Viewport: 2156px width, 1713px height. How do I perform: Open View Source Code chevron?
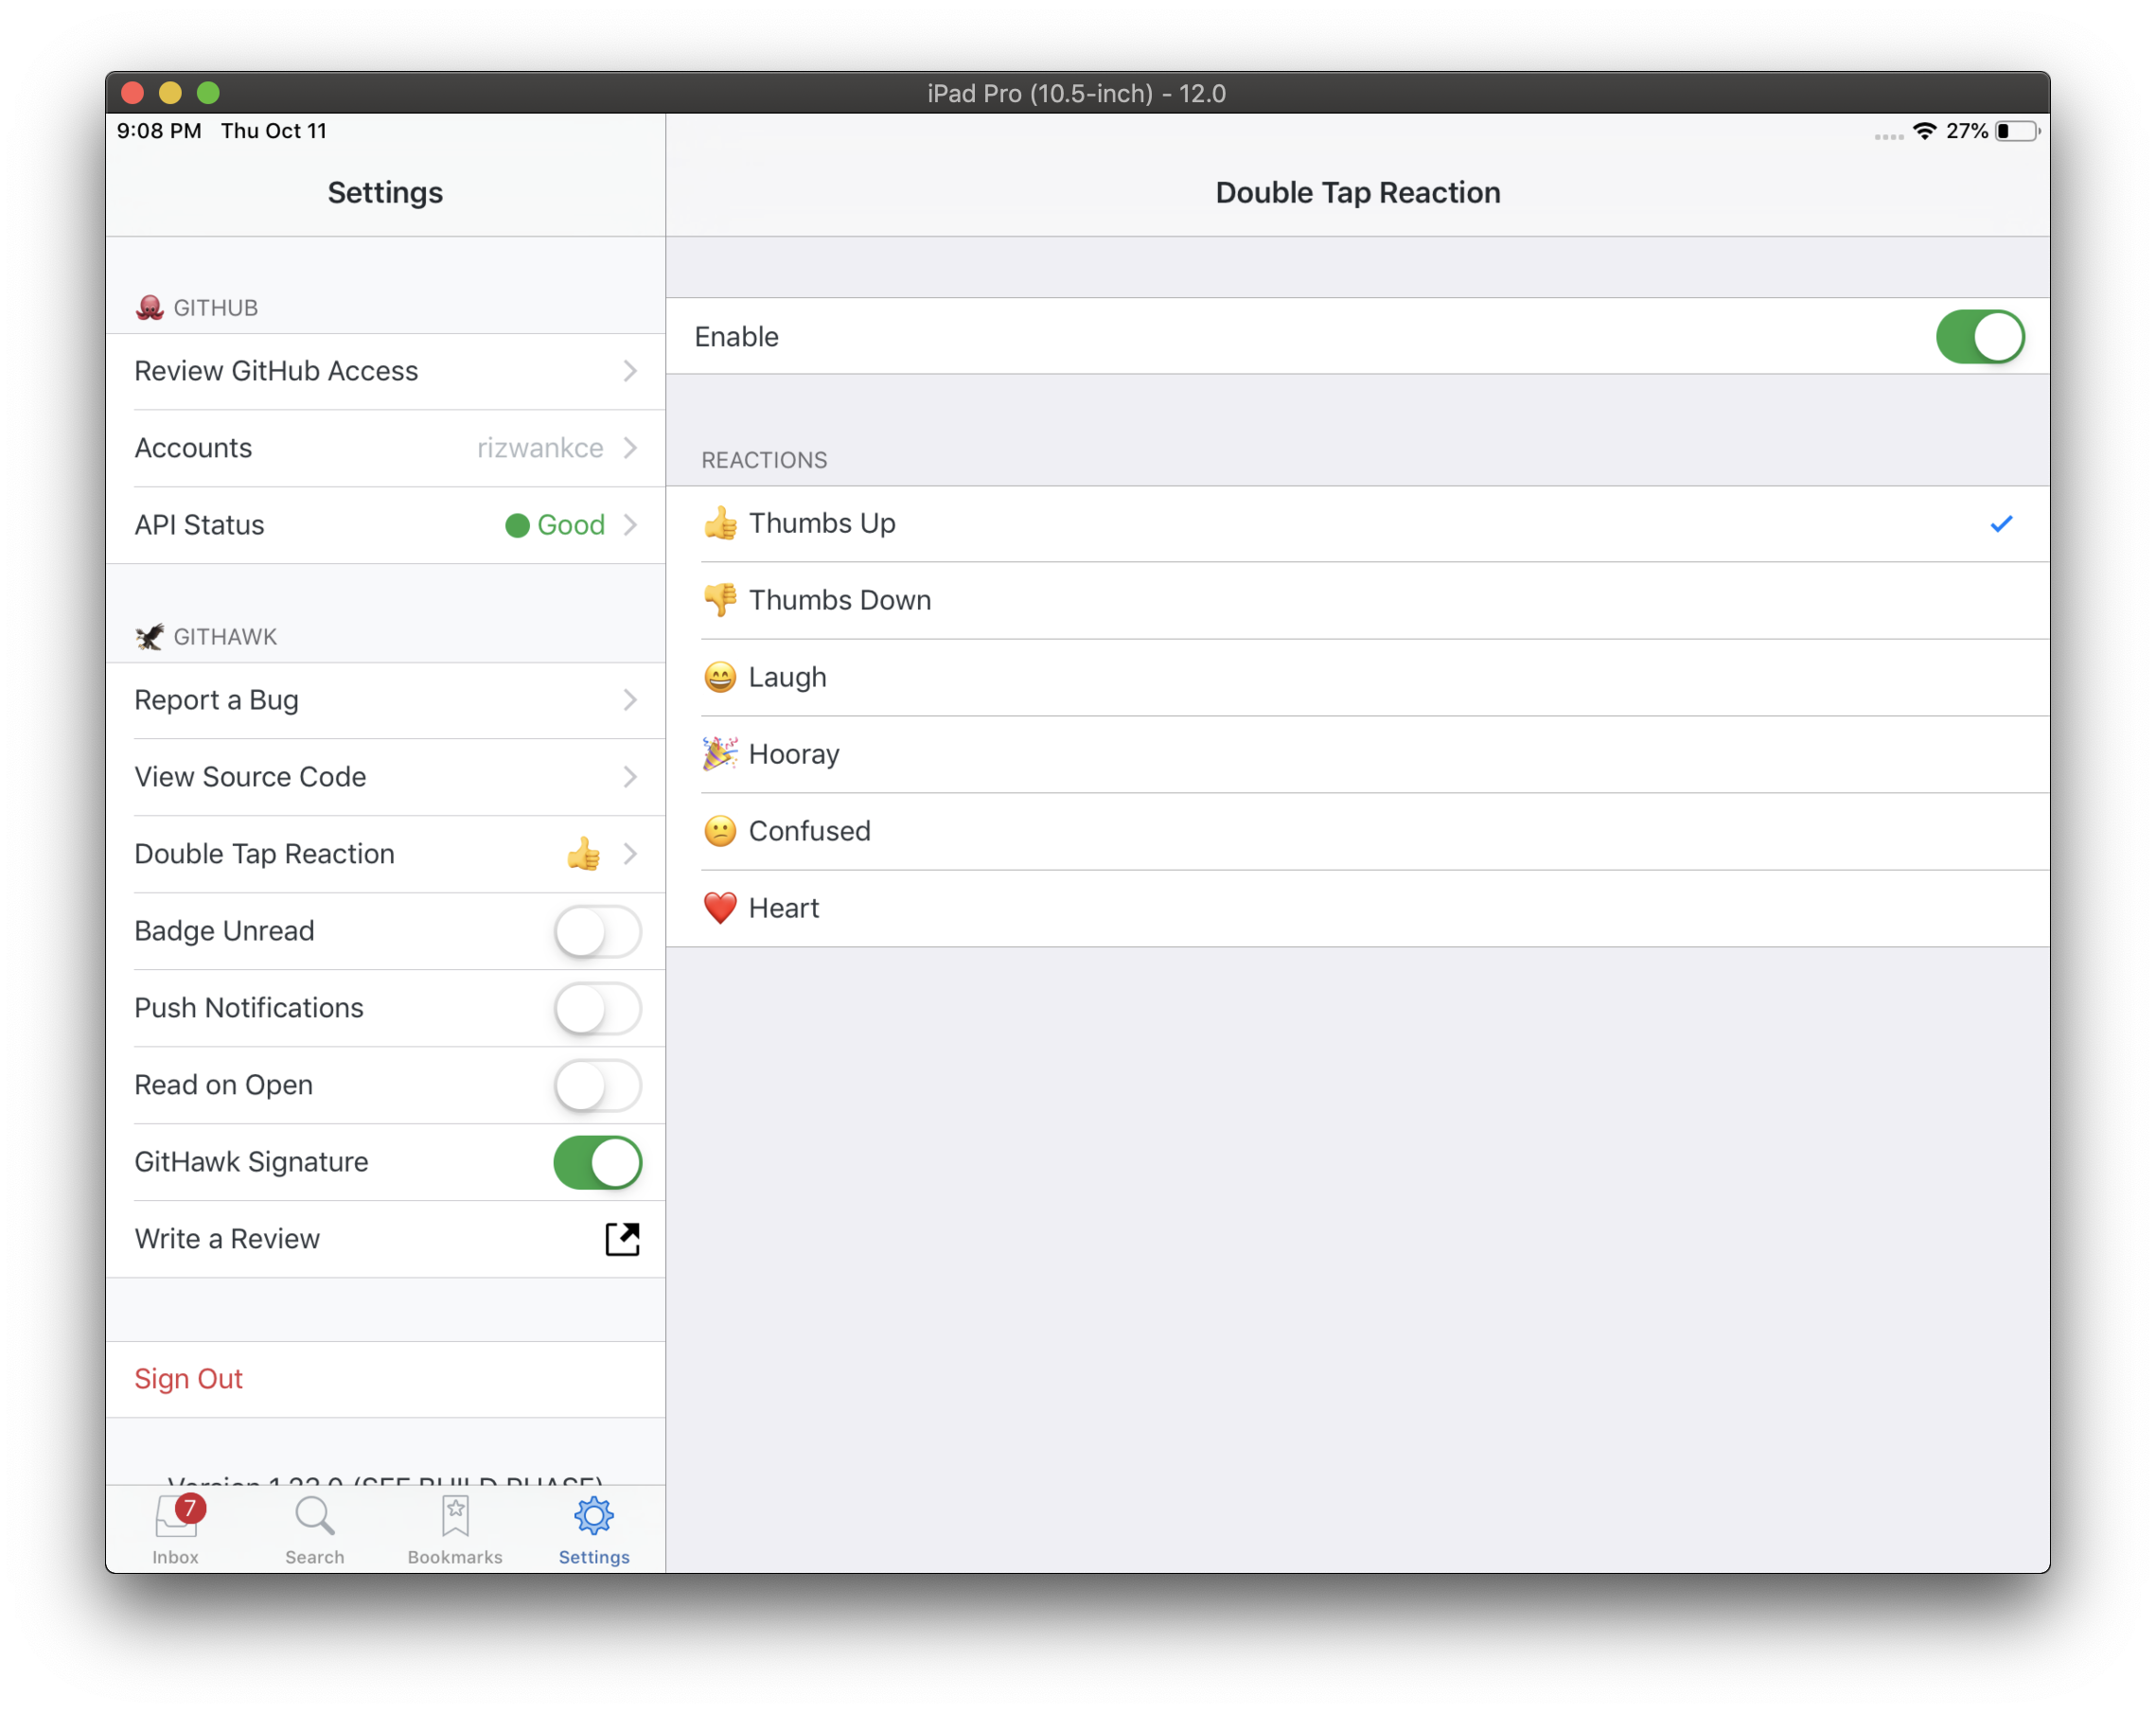coord(630,777)
